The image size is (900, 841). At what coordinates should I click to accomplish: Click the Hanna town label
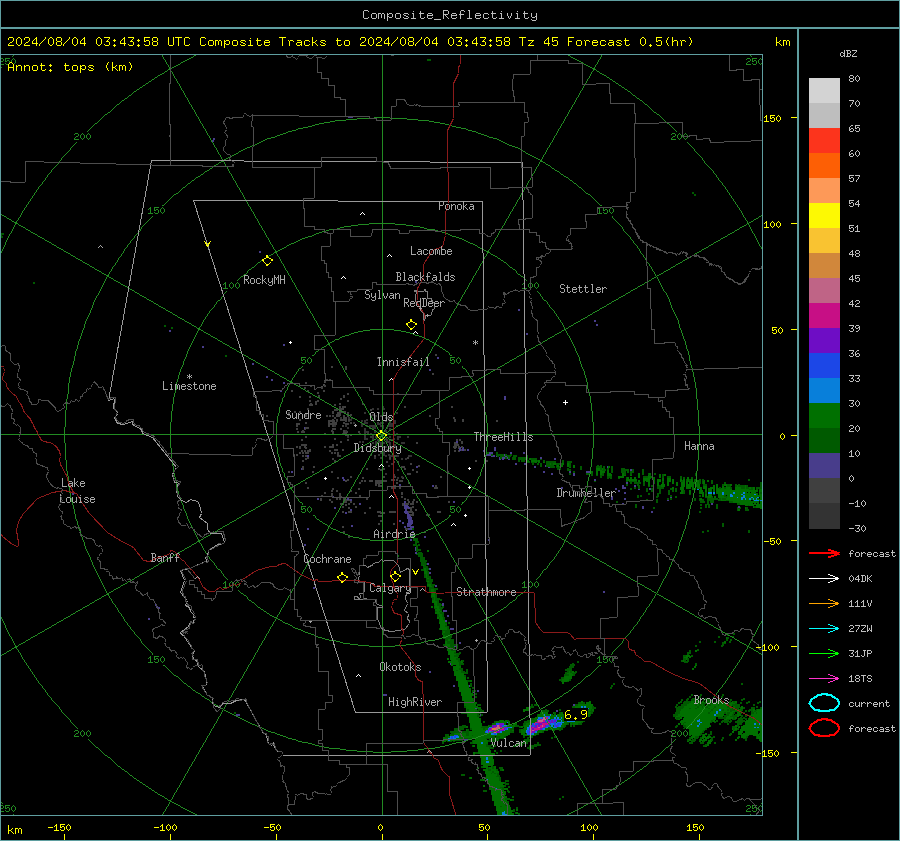699,446
